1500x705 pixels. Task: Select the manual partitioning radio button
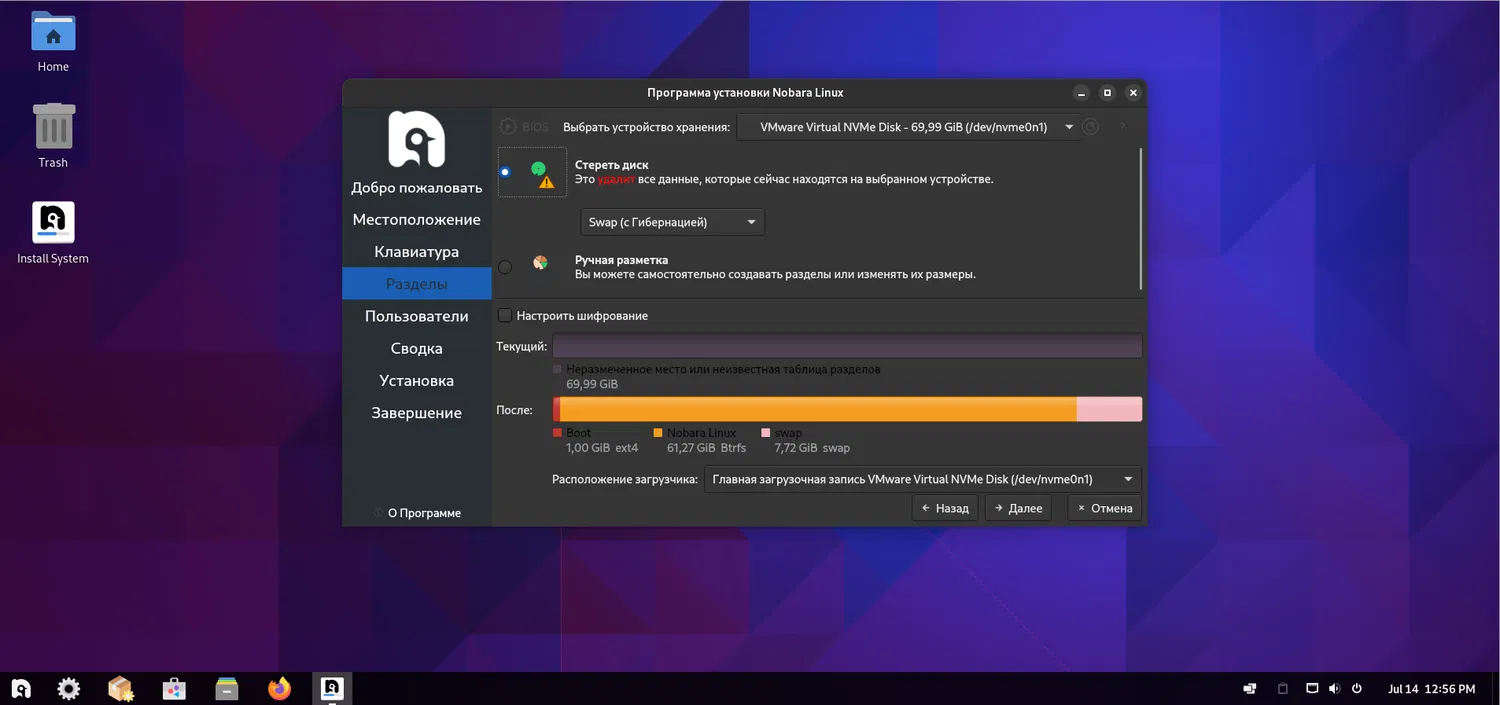click(x=505, y=267)
